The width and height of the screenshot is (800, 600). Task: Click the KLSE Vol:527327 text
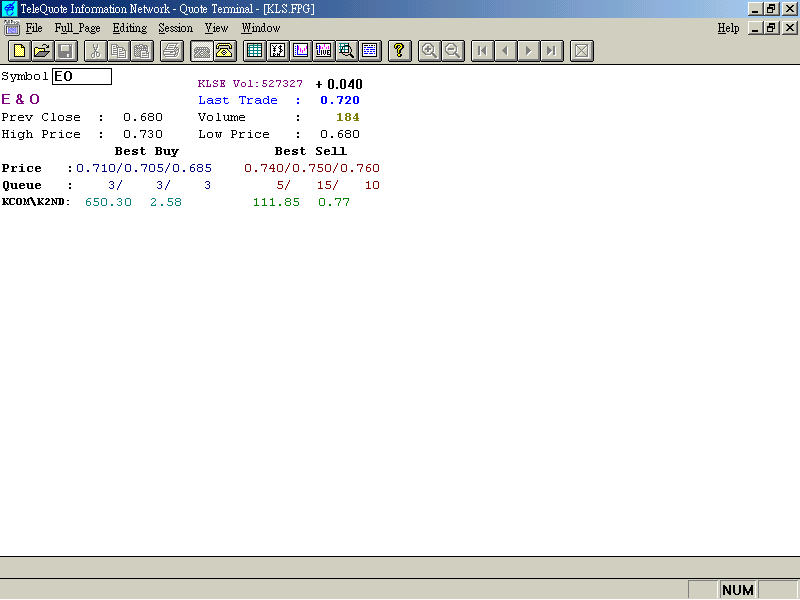pyautogui.click(x=250, y=84)
